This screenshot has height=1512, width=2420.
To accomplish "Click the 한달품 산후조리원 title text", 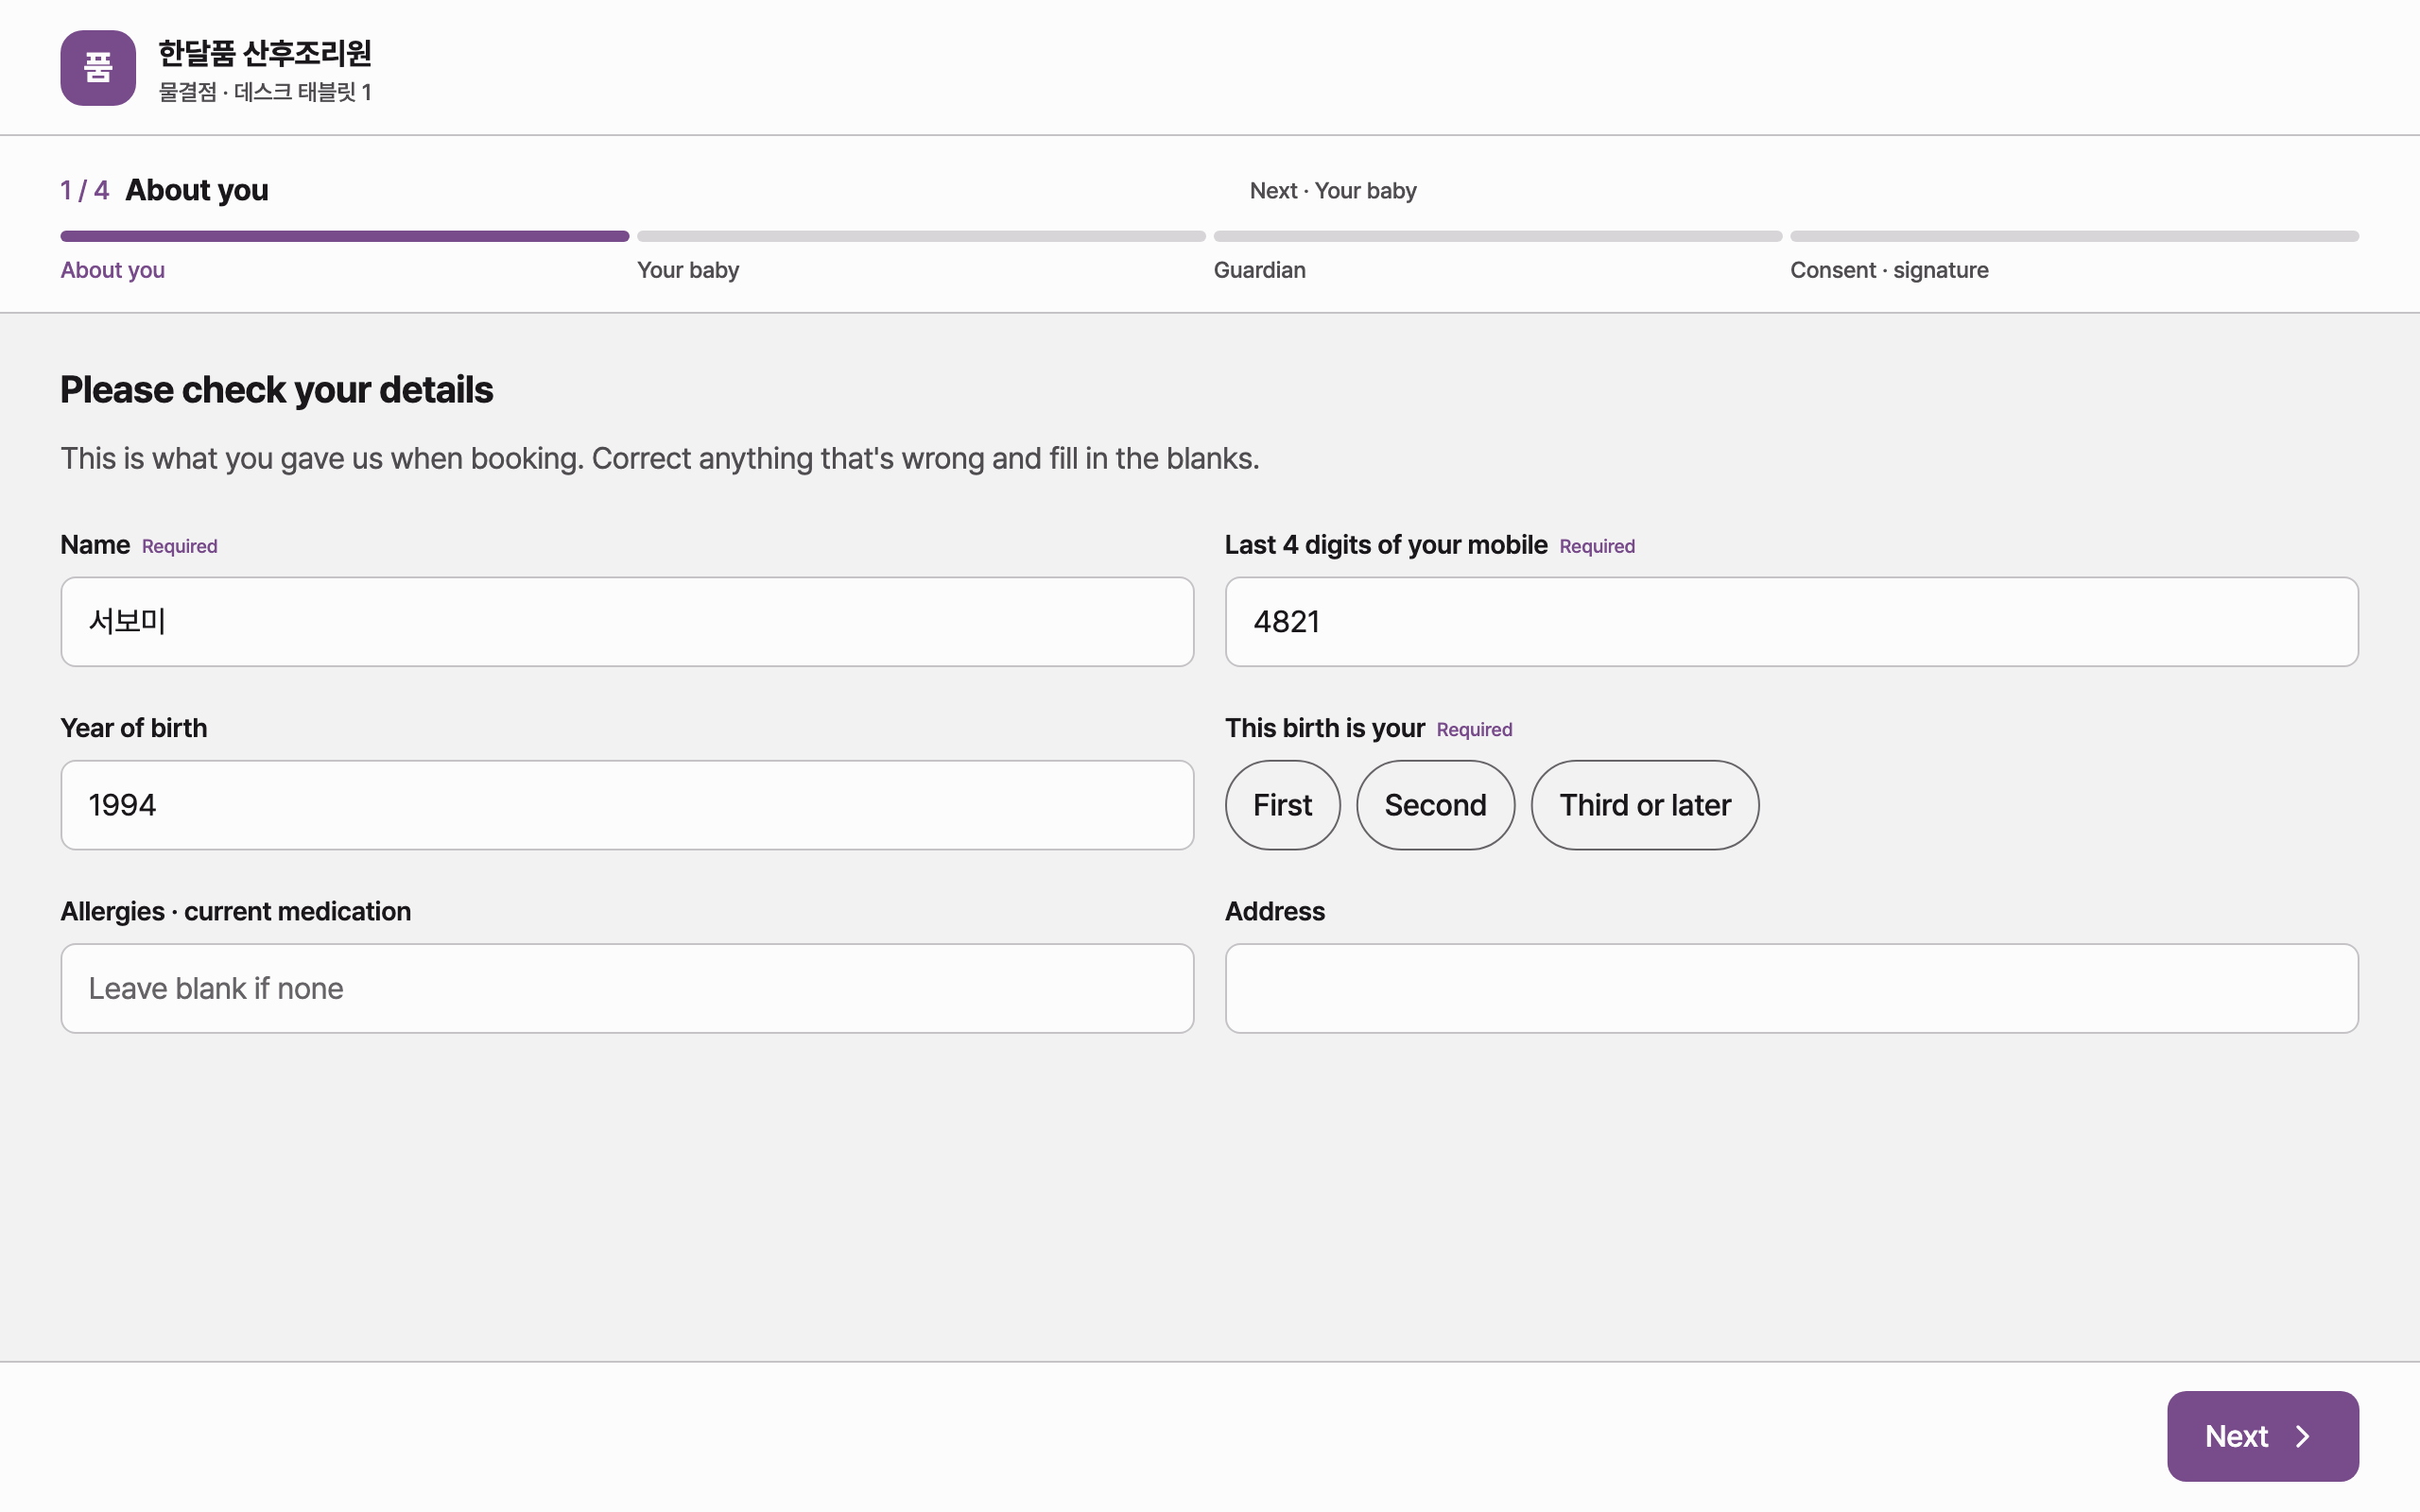I will [x=265, y=53].
